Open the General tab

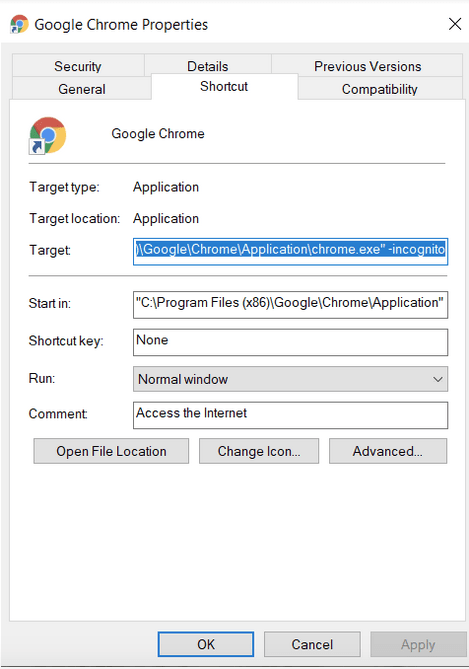point(82,89)
